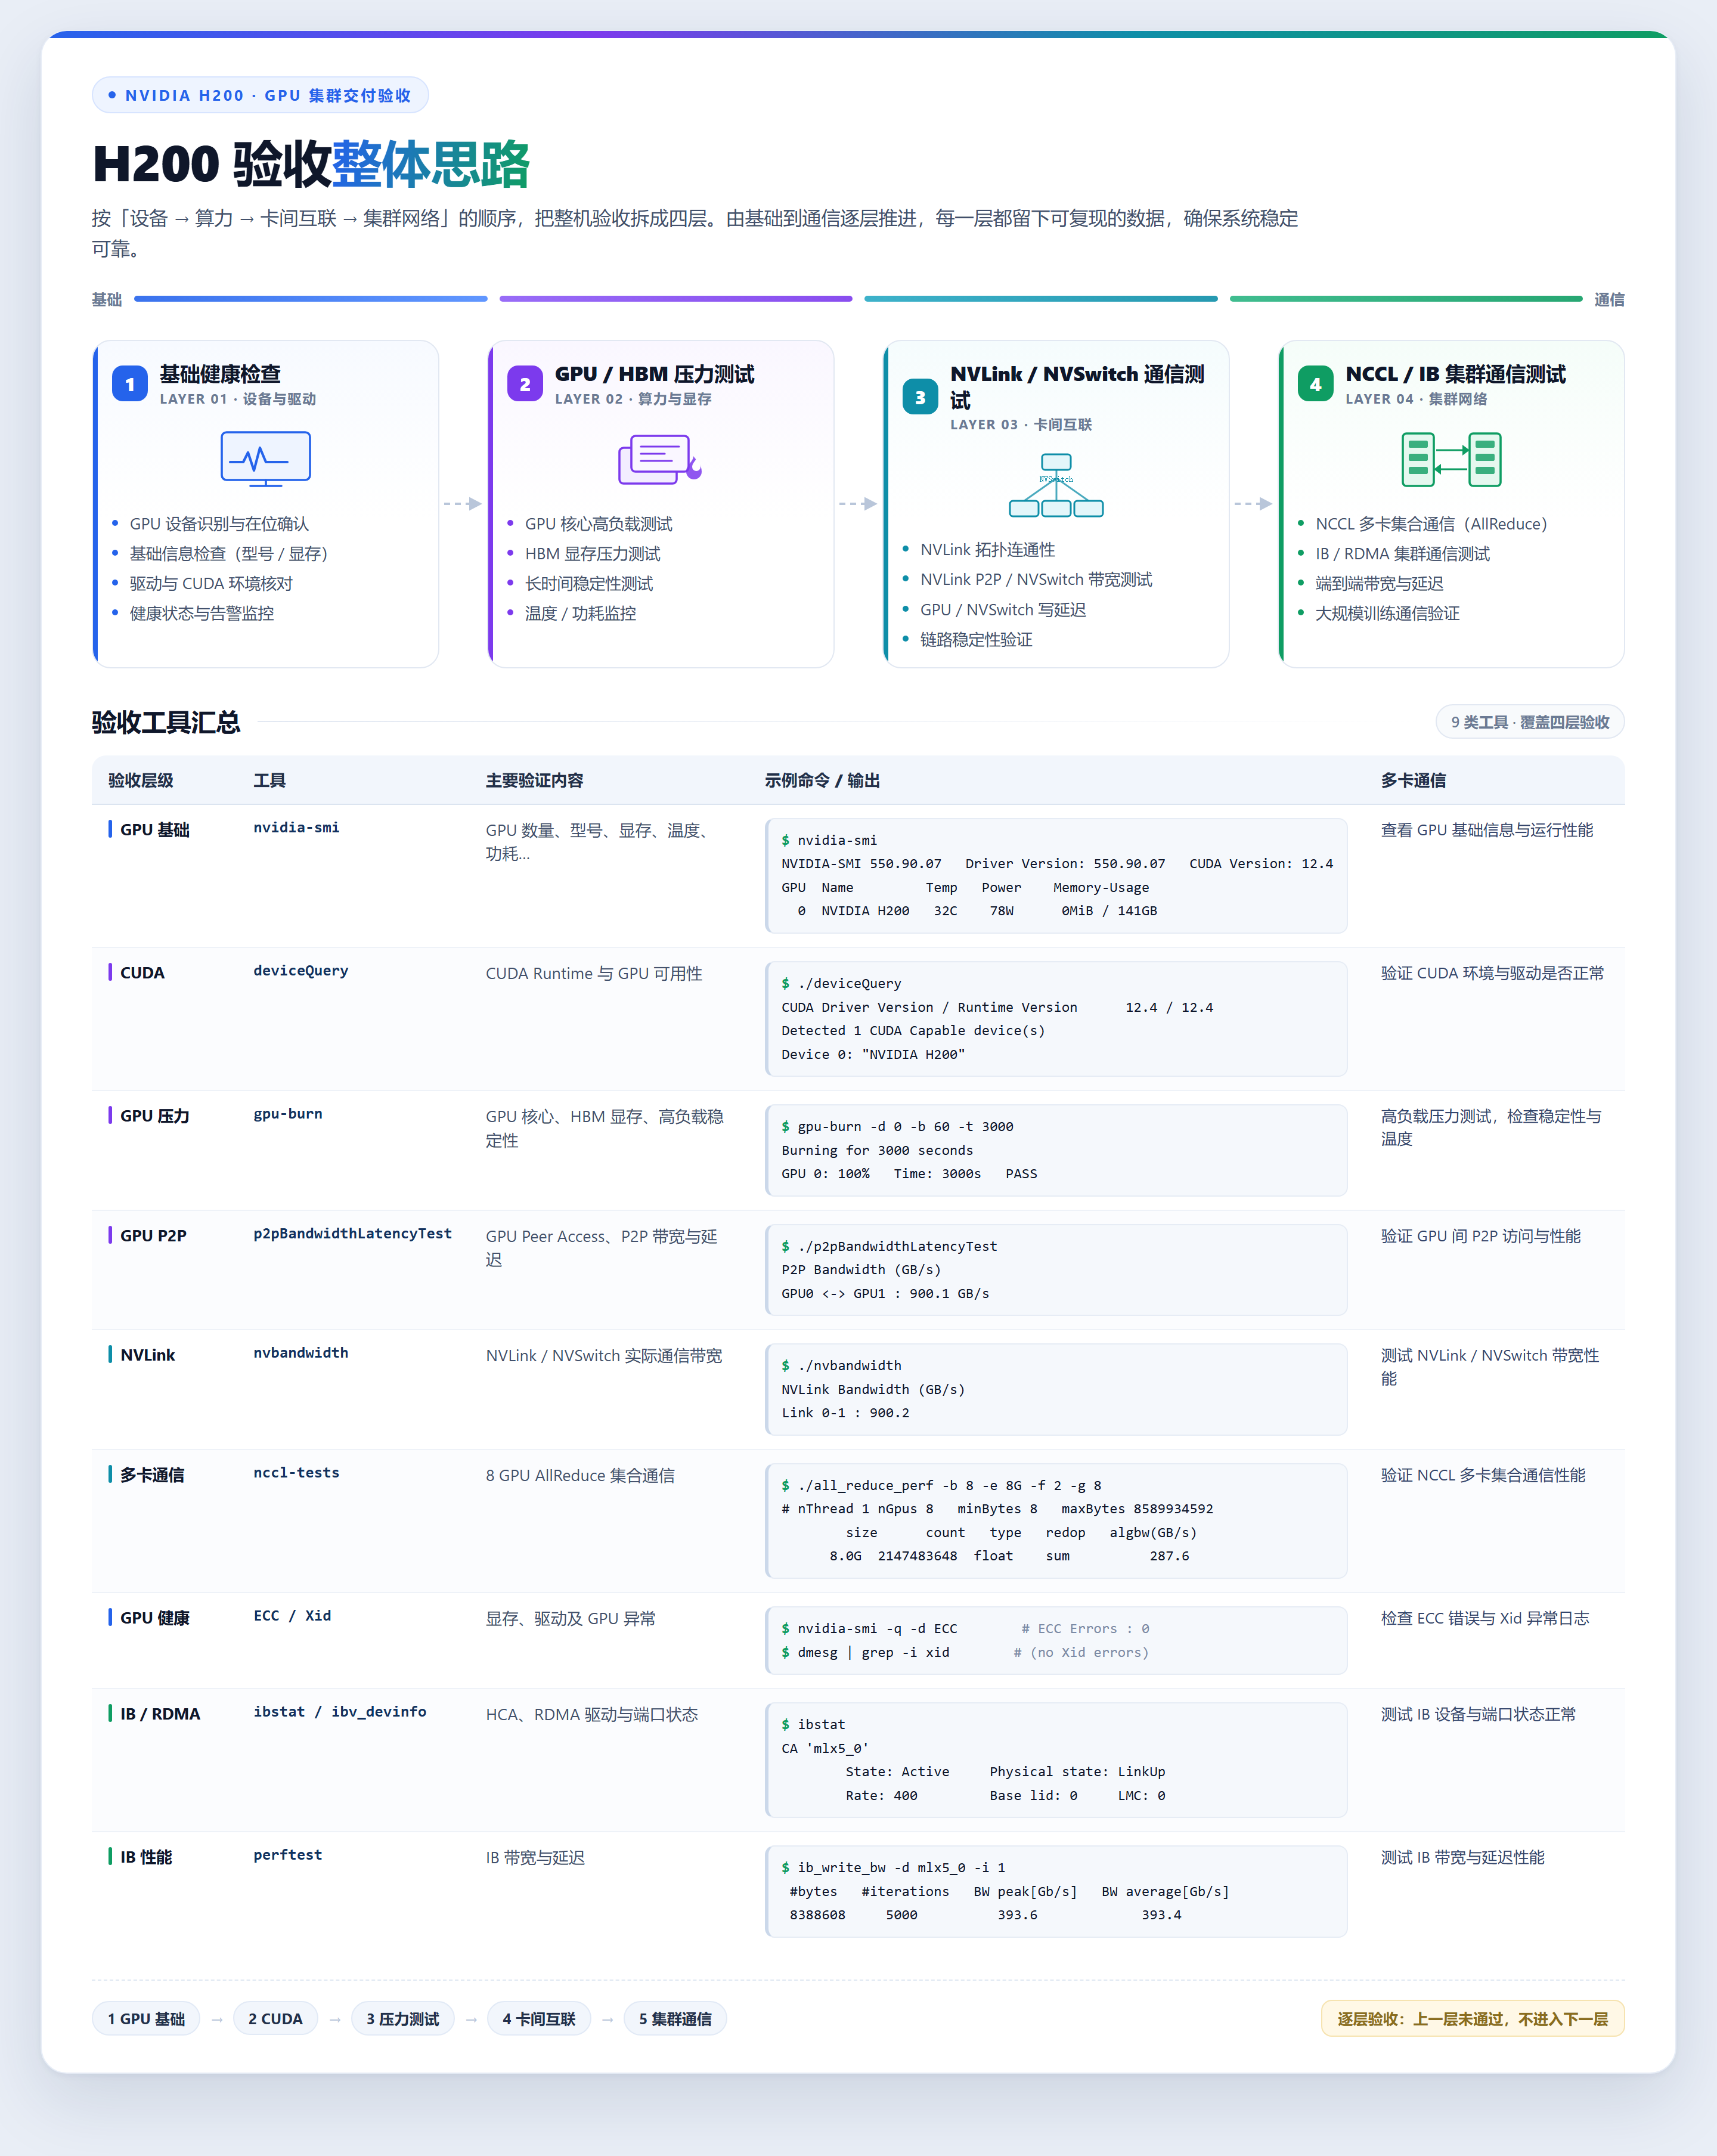Click the 温度 / 功耗监控 bullet
Viewport: 1717px width, 2156px height.
click(x=580, y=613)
